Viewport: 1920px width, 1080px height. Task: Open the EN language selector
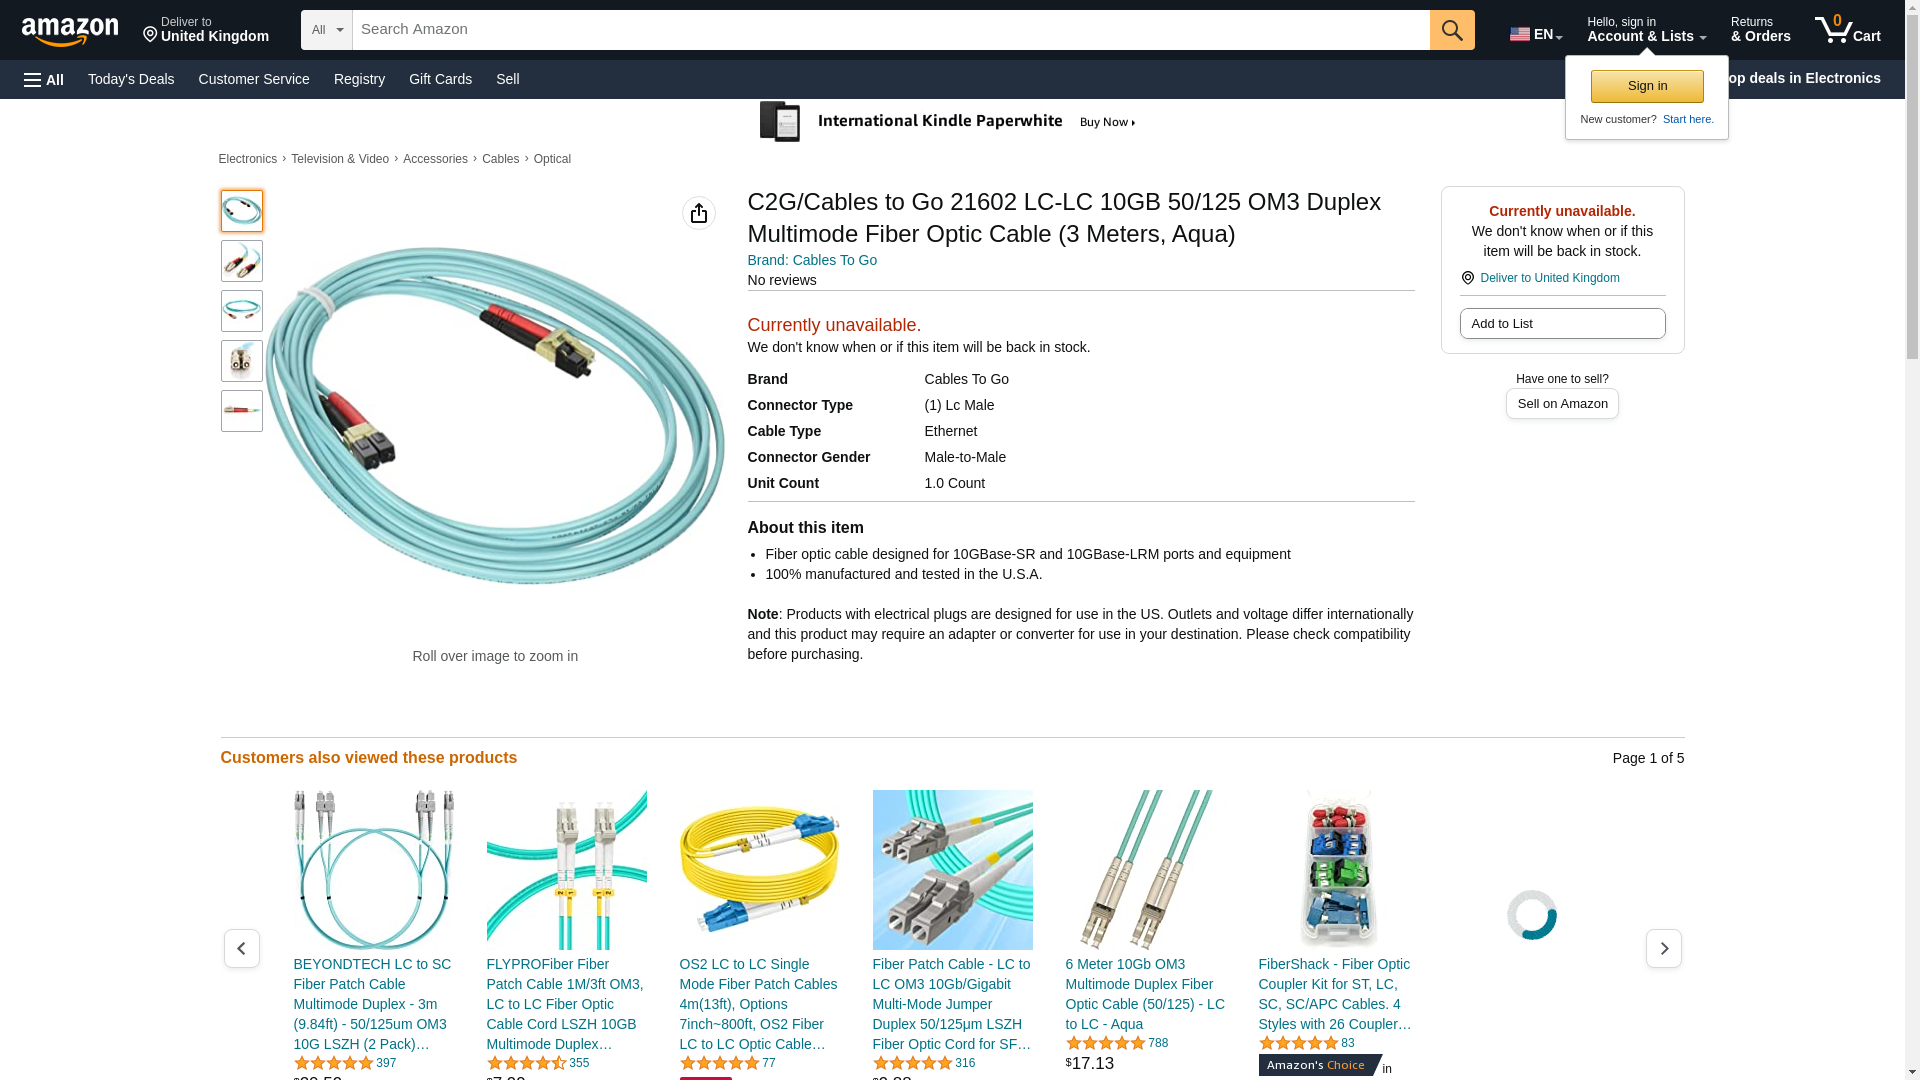(1536, 34)
